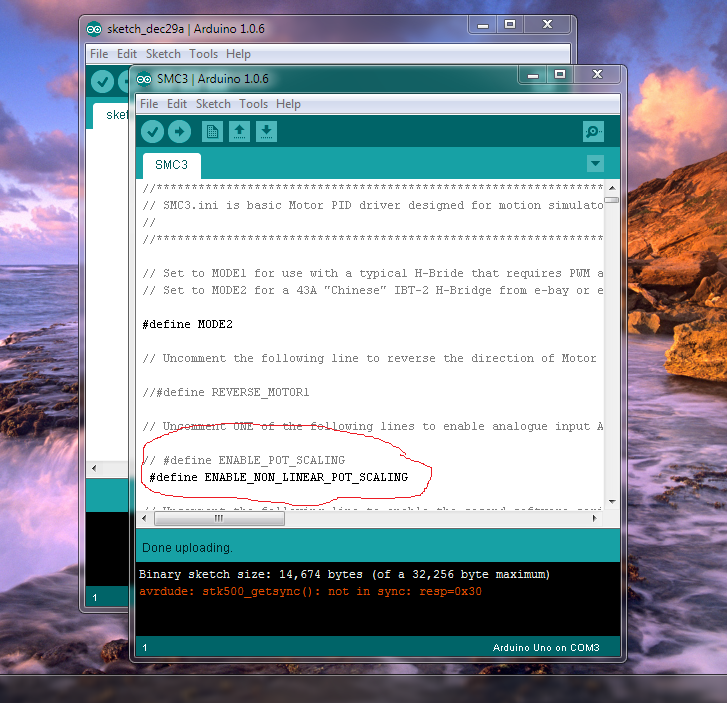
Task: Click the editor's scroll up arrow in SMC3
Action: [612, 188]
